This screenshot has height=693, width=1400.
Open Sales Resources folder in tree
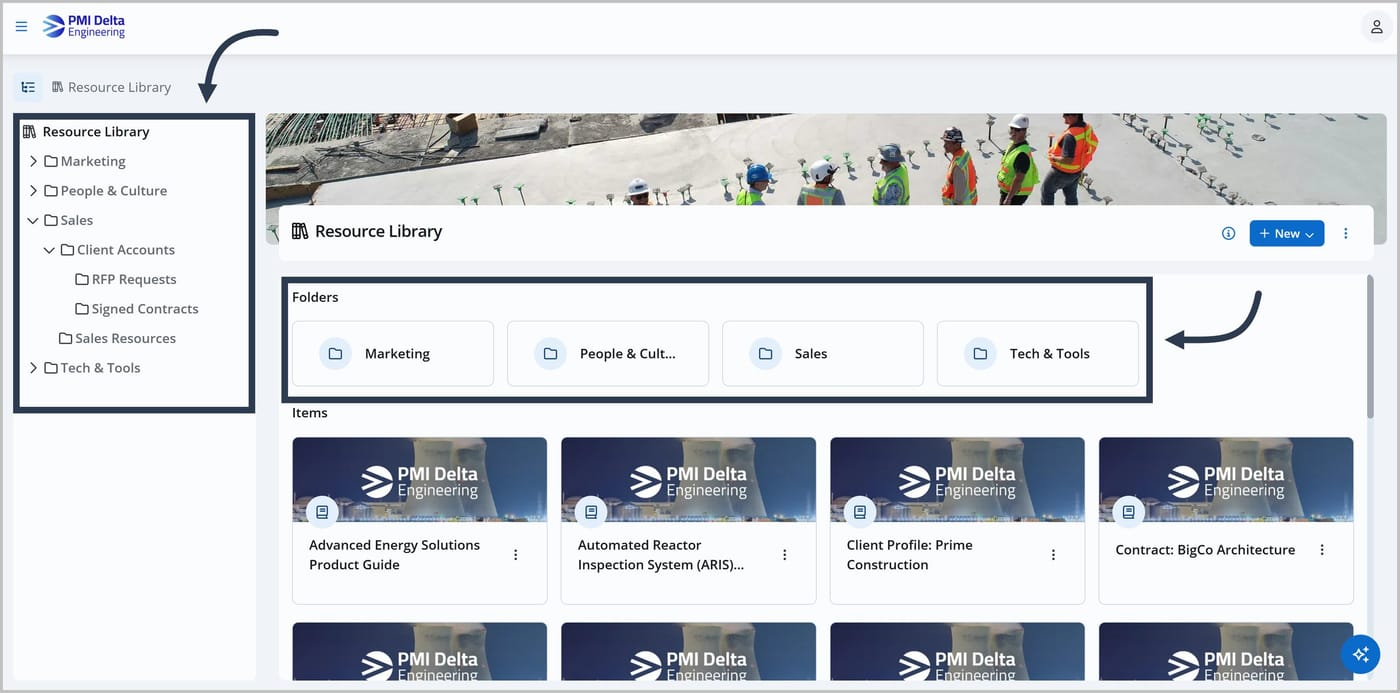coord(117,338)
